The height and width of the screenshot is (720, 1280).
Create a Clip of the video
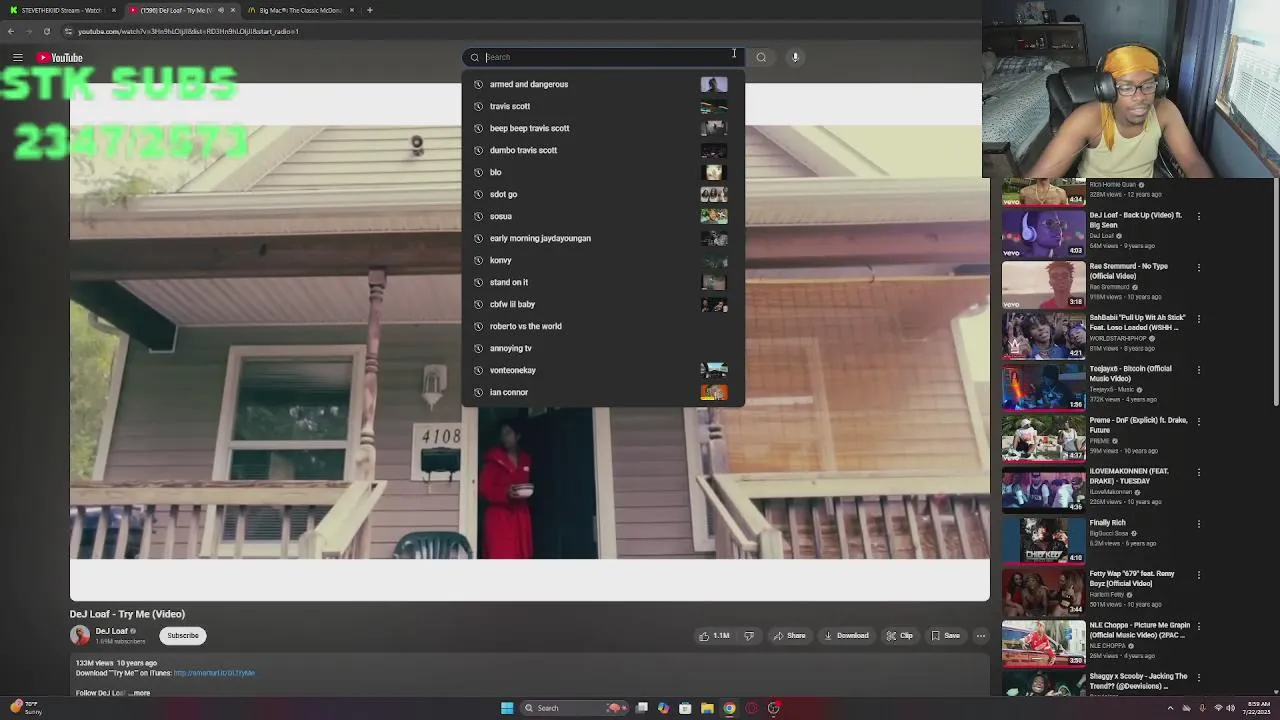[899, 636]
